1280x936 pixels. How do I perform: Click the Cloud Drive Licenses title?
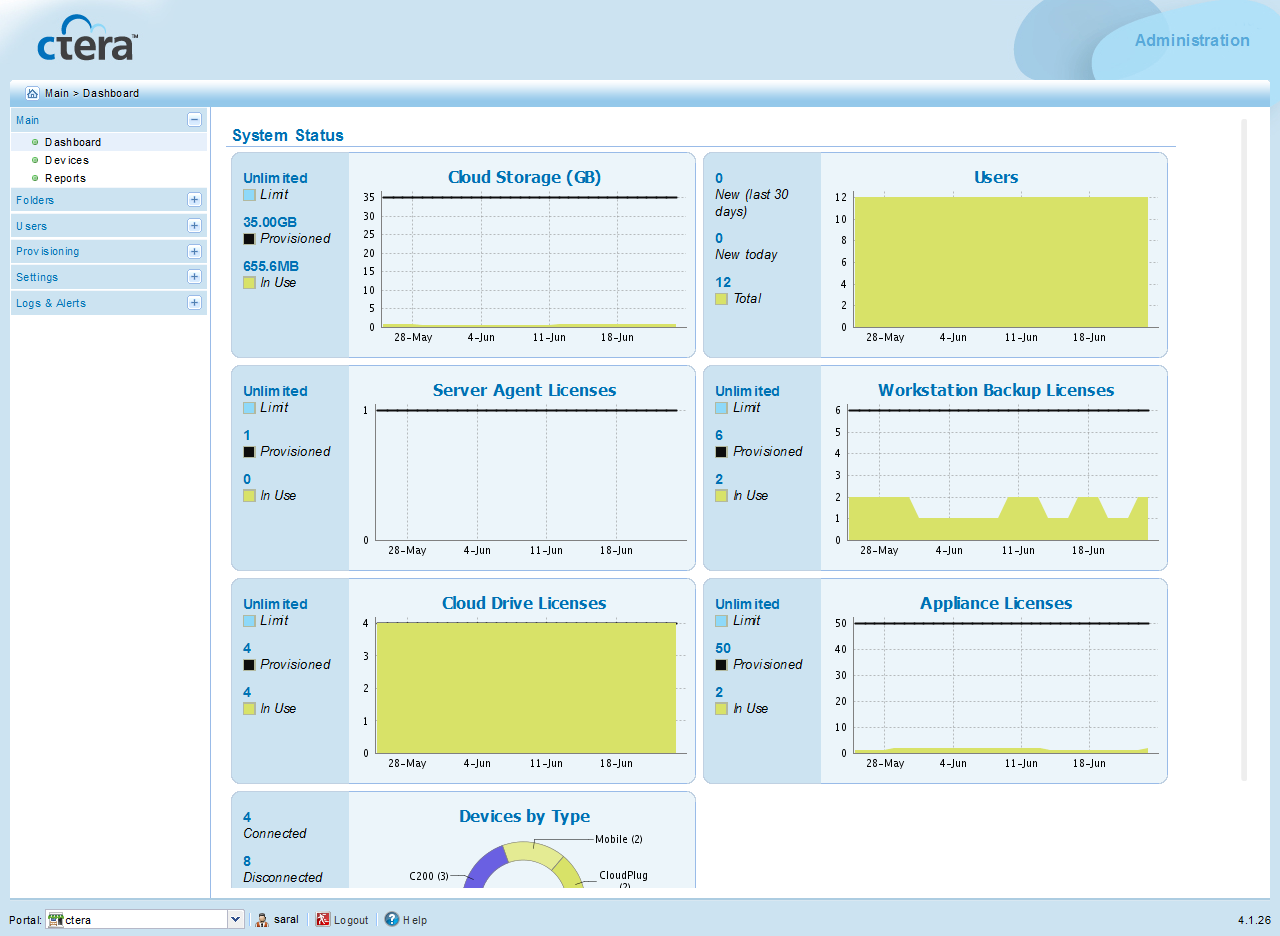[x=524, y=603]
